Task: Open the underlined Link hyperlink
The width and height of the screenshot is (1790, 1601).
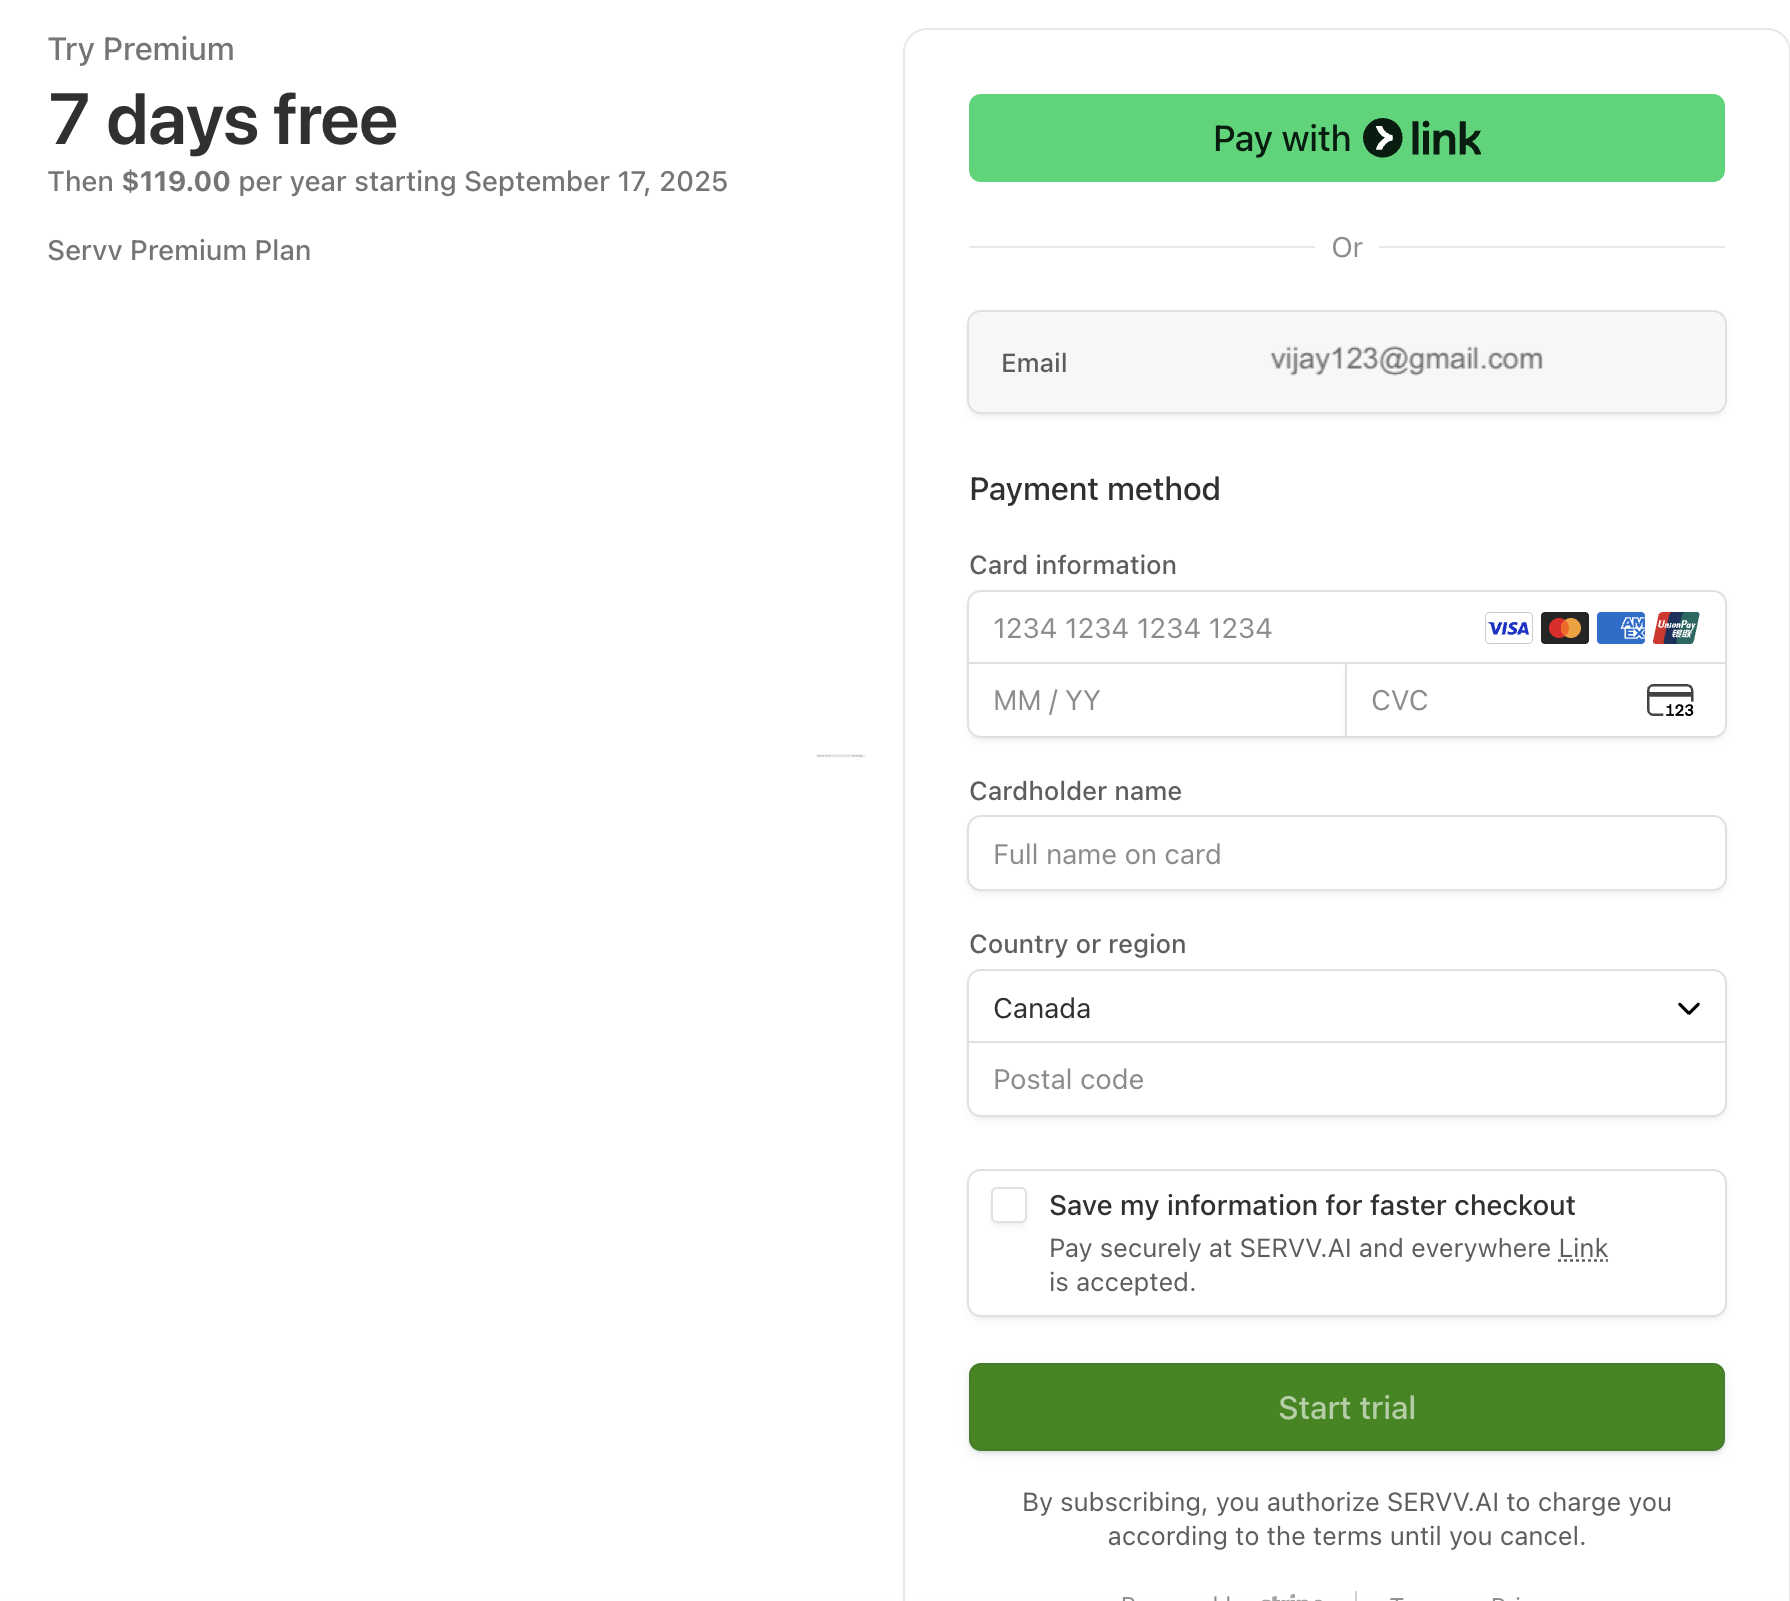Action: [1583, 1249]
